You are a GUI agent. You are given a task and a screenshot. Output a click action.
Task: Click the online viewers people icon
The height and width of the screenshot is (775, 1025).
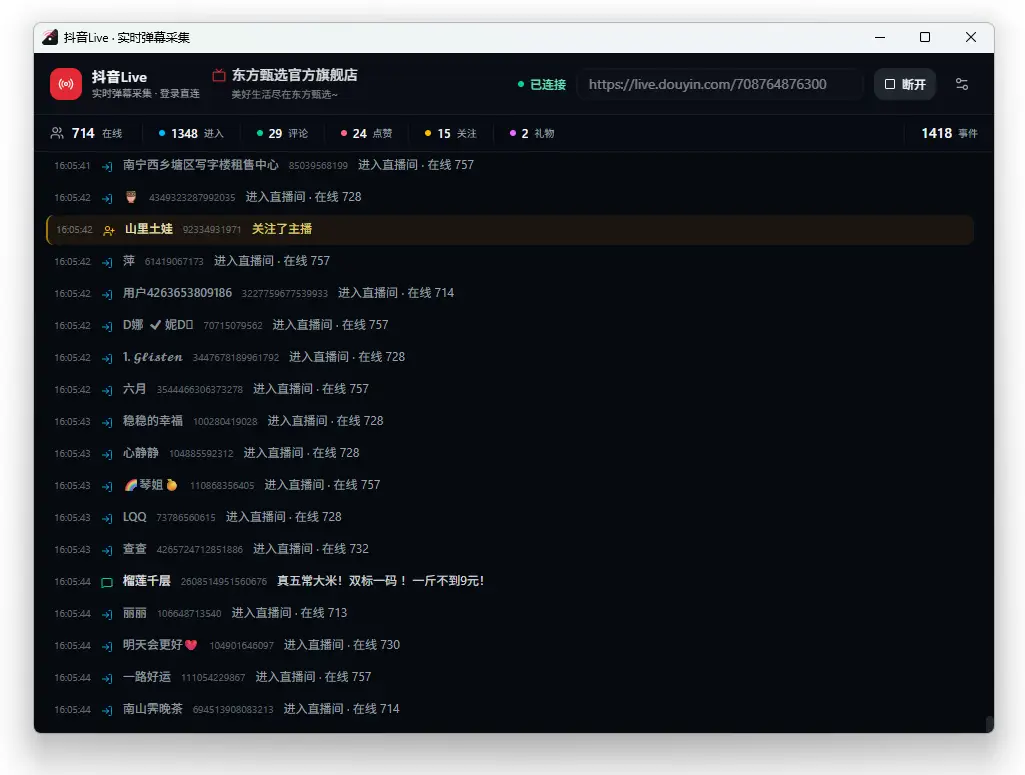tap(57, 133)
